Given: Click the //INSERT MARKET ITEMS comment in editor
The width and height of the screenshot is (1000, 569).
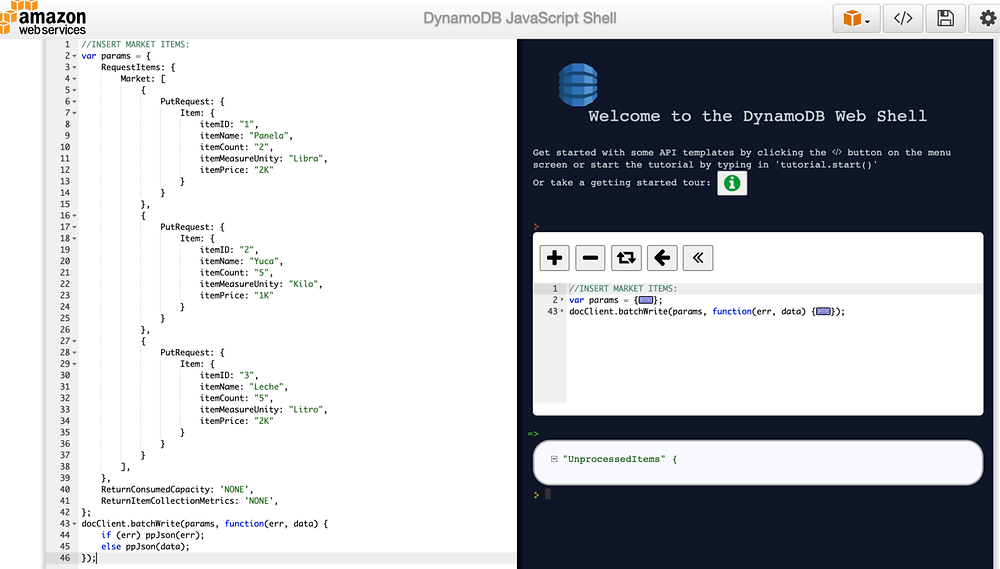Looking at the screenshot, I should click(135, 45).
